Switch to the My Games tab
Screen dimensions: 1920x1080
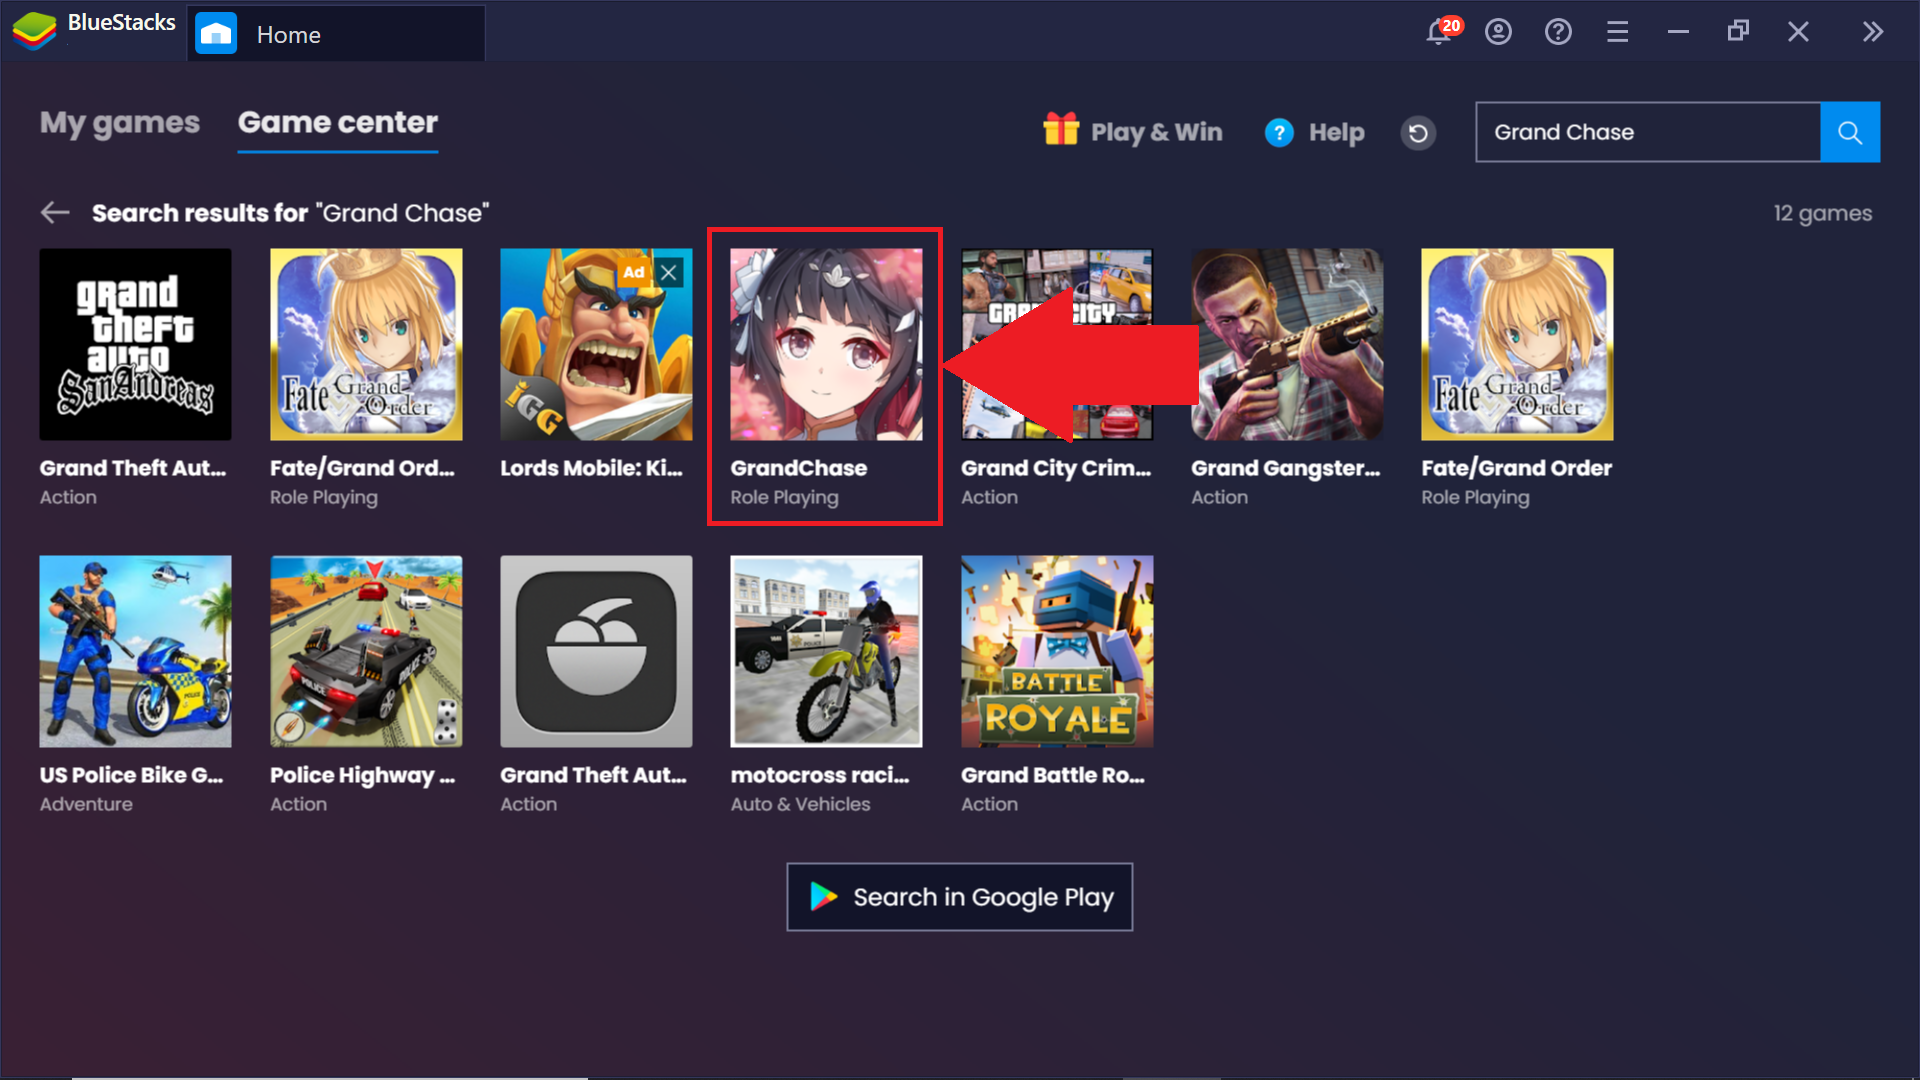pyautogui.click(x=120, y=121)
